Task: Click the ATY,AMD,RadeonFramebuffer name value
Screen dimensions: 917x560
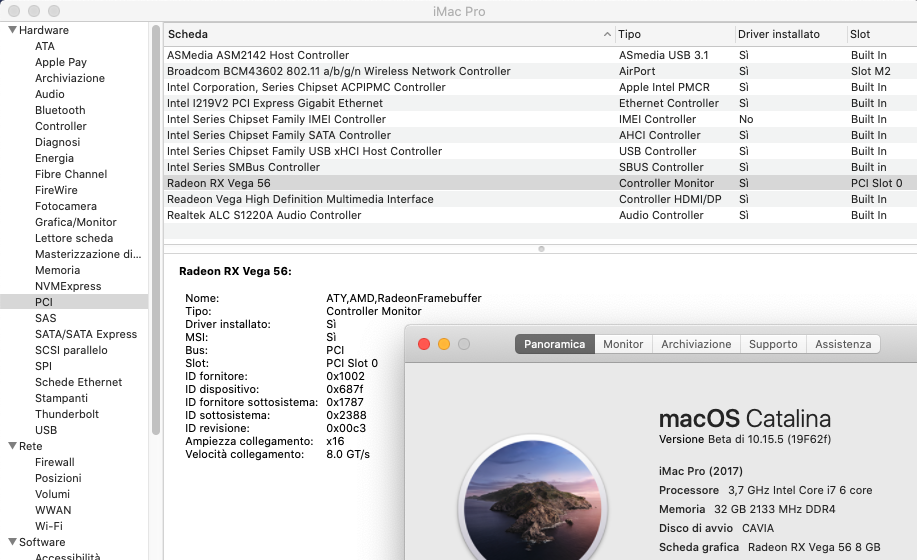Action: point(404,298)
